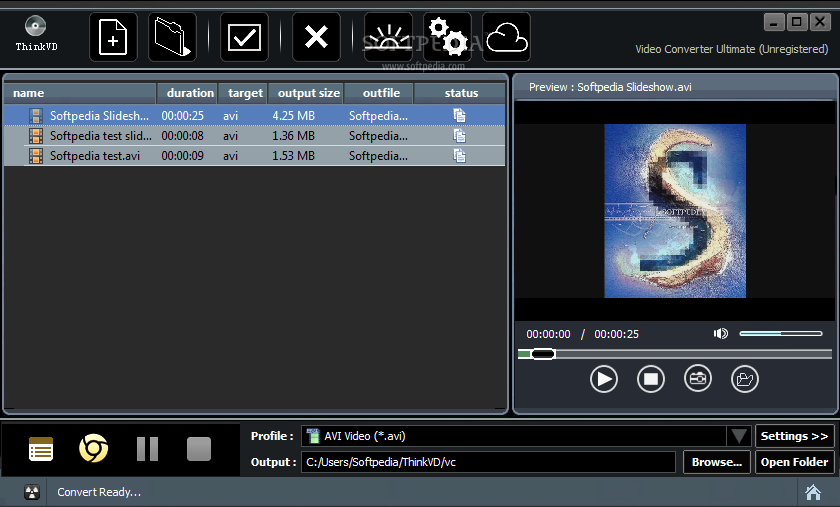This screenshot has height=507, width=840.
Task: Click output size 4.25 MB cell
Action: click(294, 116)
